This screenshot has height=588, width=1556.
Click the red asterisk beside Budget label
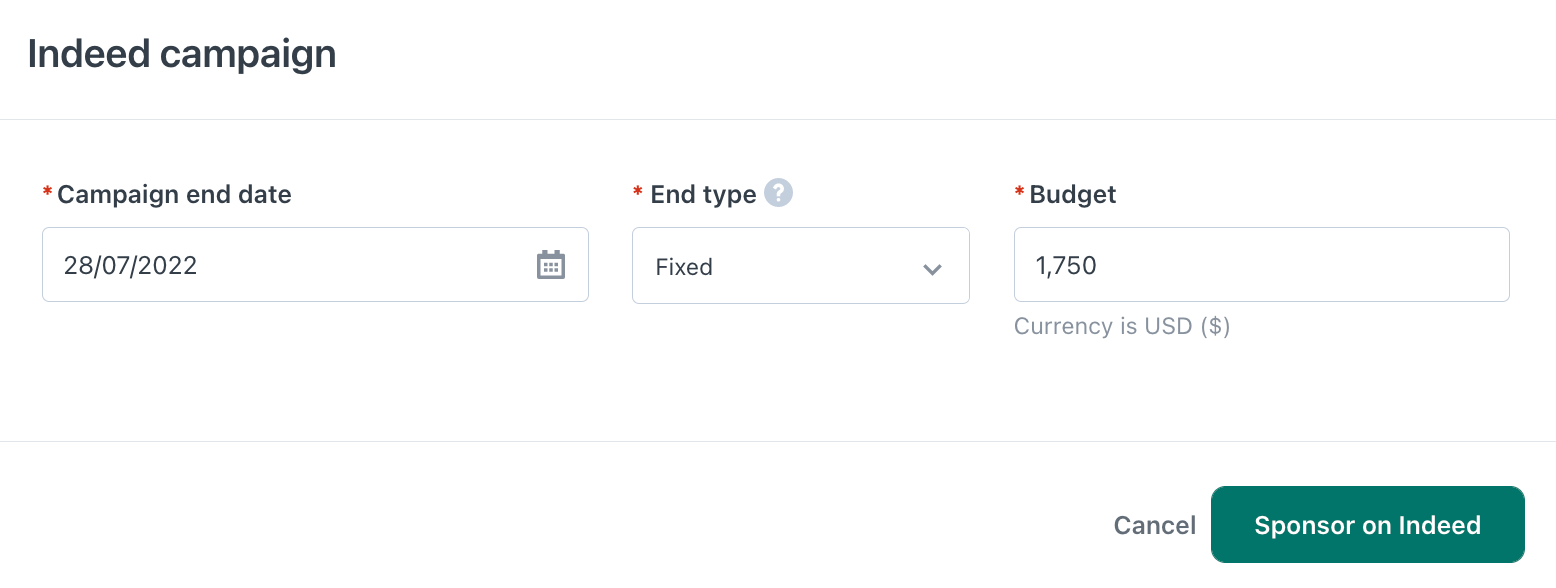tap(1019, 192)
